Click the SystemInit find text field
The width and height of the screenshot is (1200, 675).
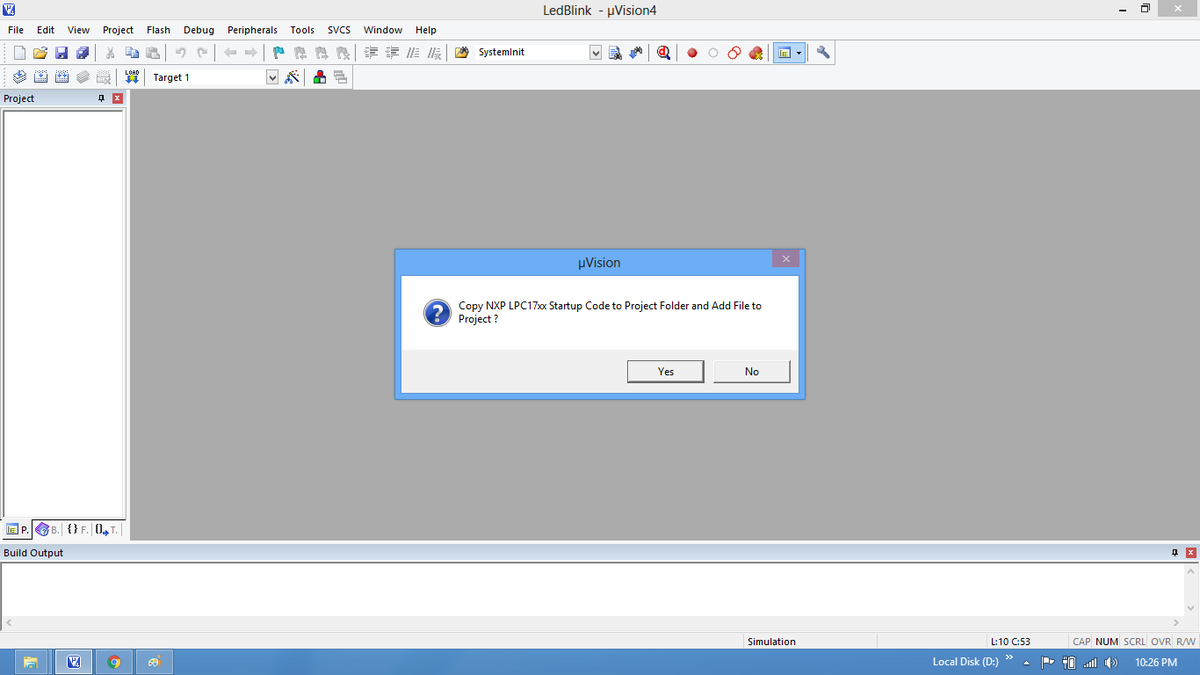point(532,53)
